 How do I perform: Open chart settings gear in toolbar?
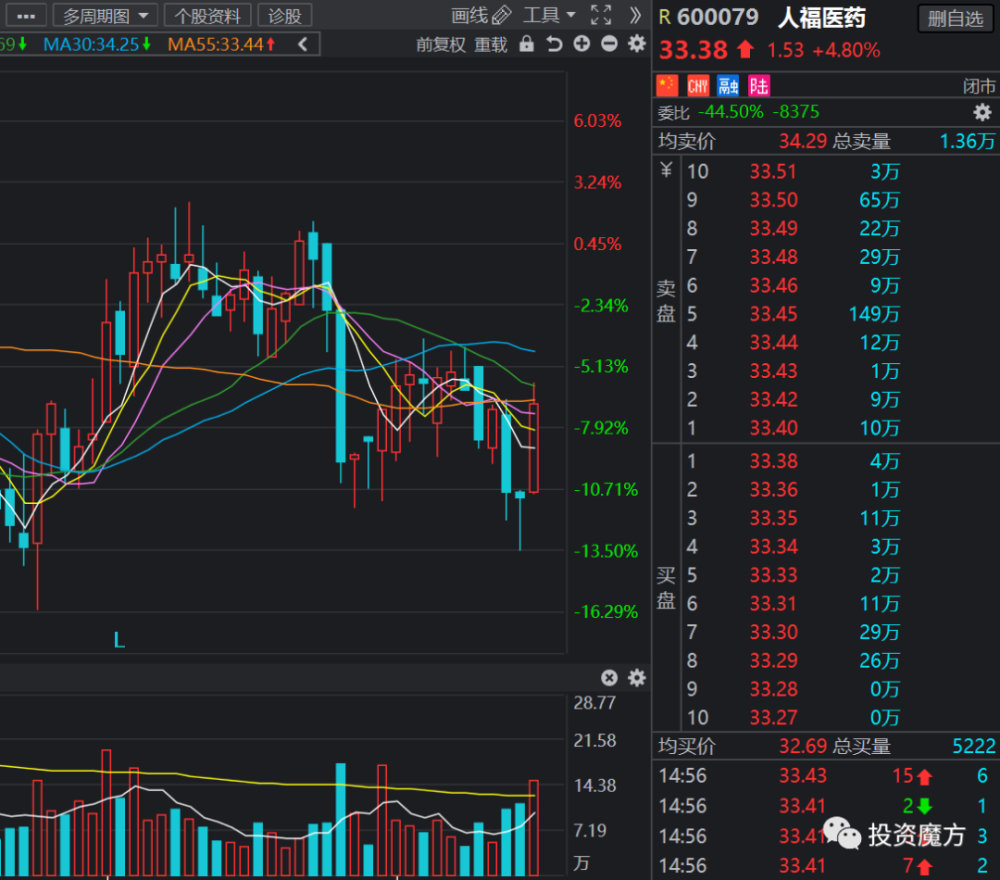point(636,43)
